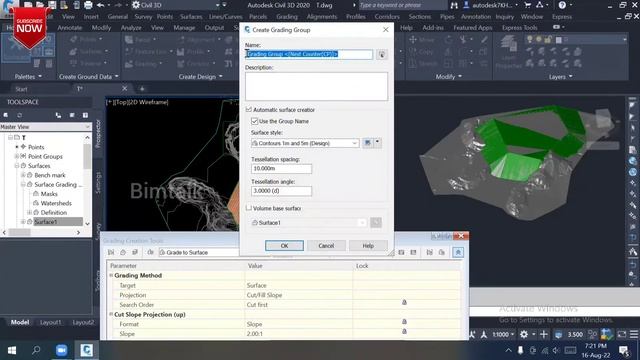Screen dimensions: 640x360
Task: Click the Tessellation spacing input field
Action: (x=281, y=169)
